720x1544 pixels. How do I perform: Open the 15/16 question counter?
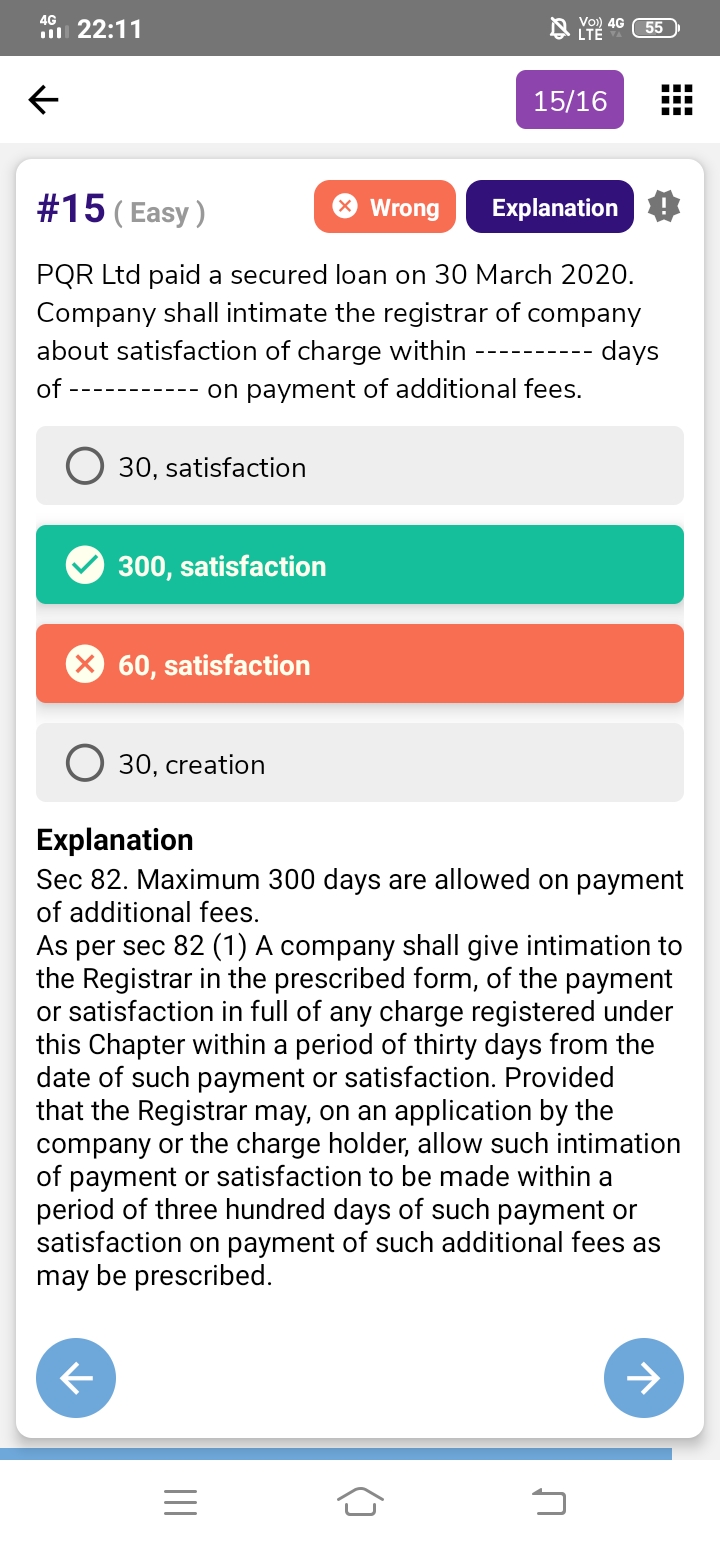point(570,100)
